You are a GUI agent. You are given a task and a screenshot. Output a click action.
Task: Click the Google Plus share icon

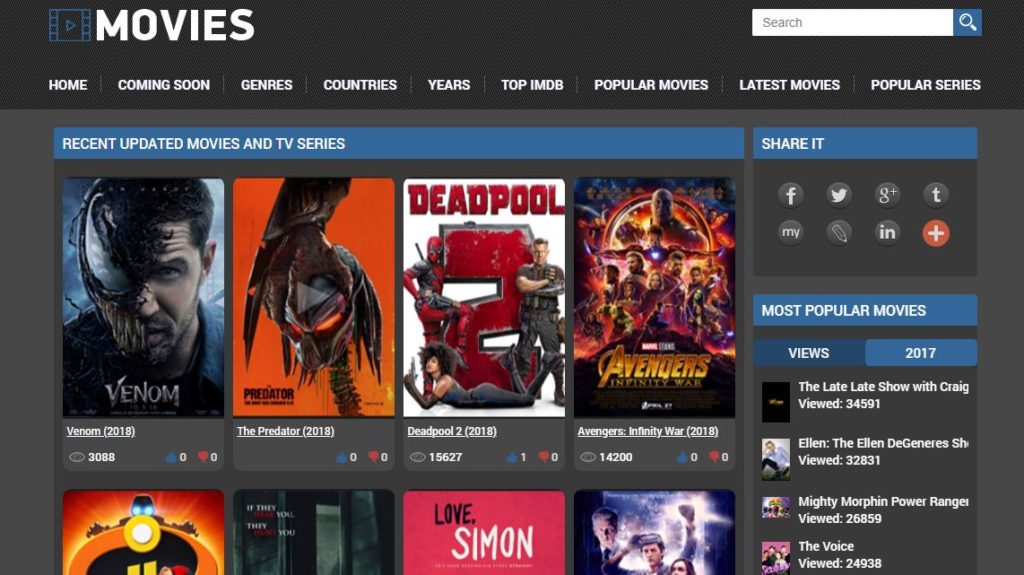pos(887,195)
